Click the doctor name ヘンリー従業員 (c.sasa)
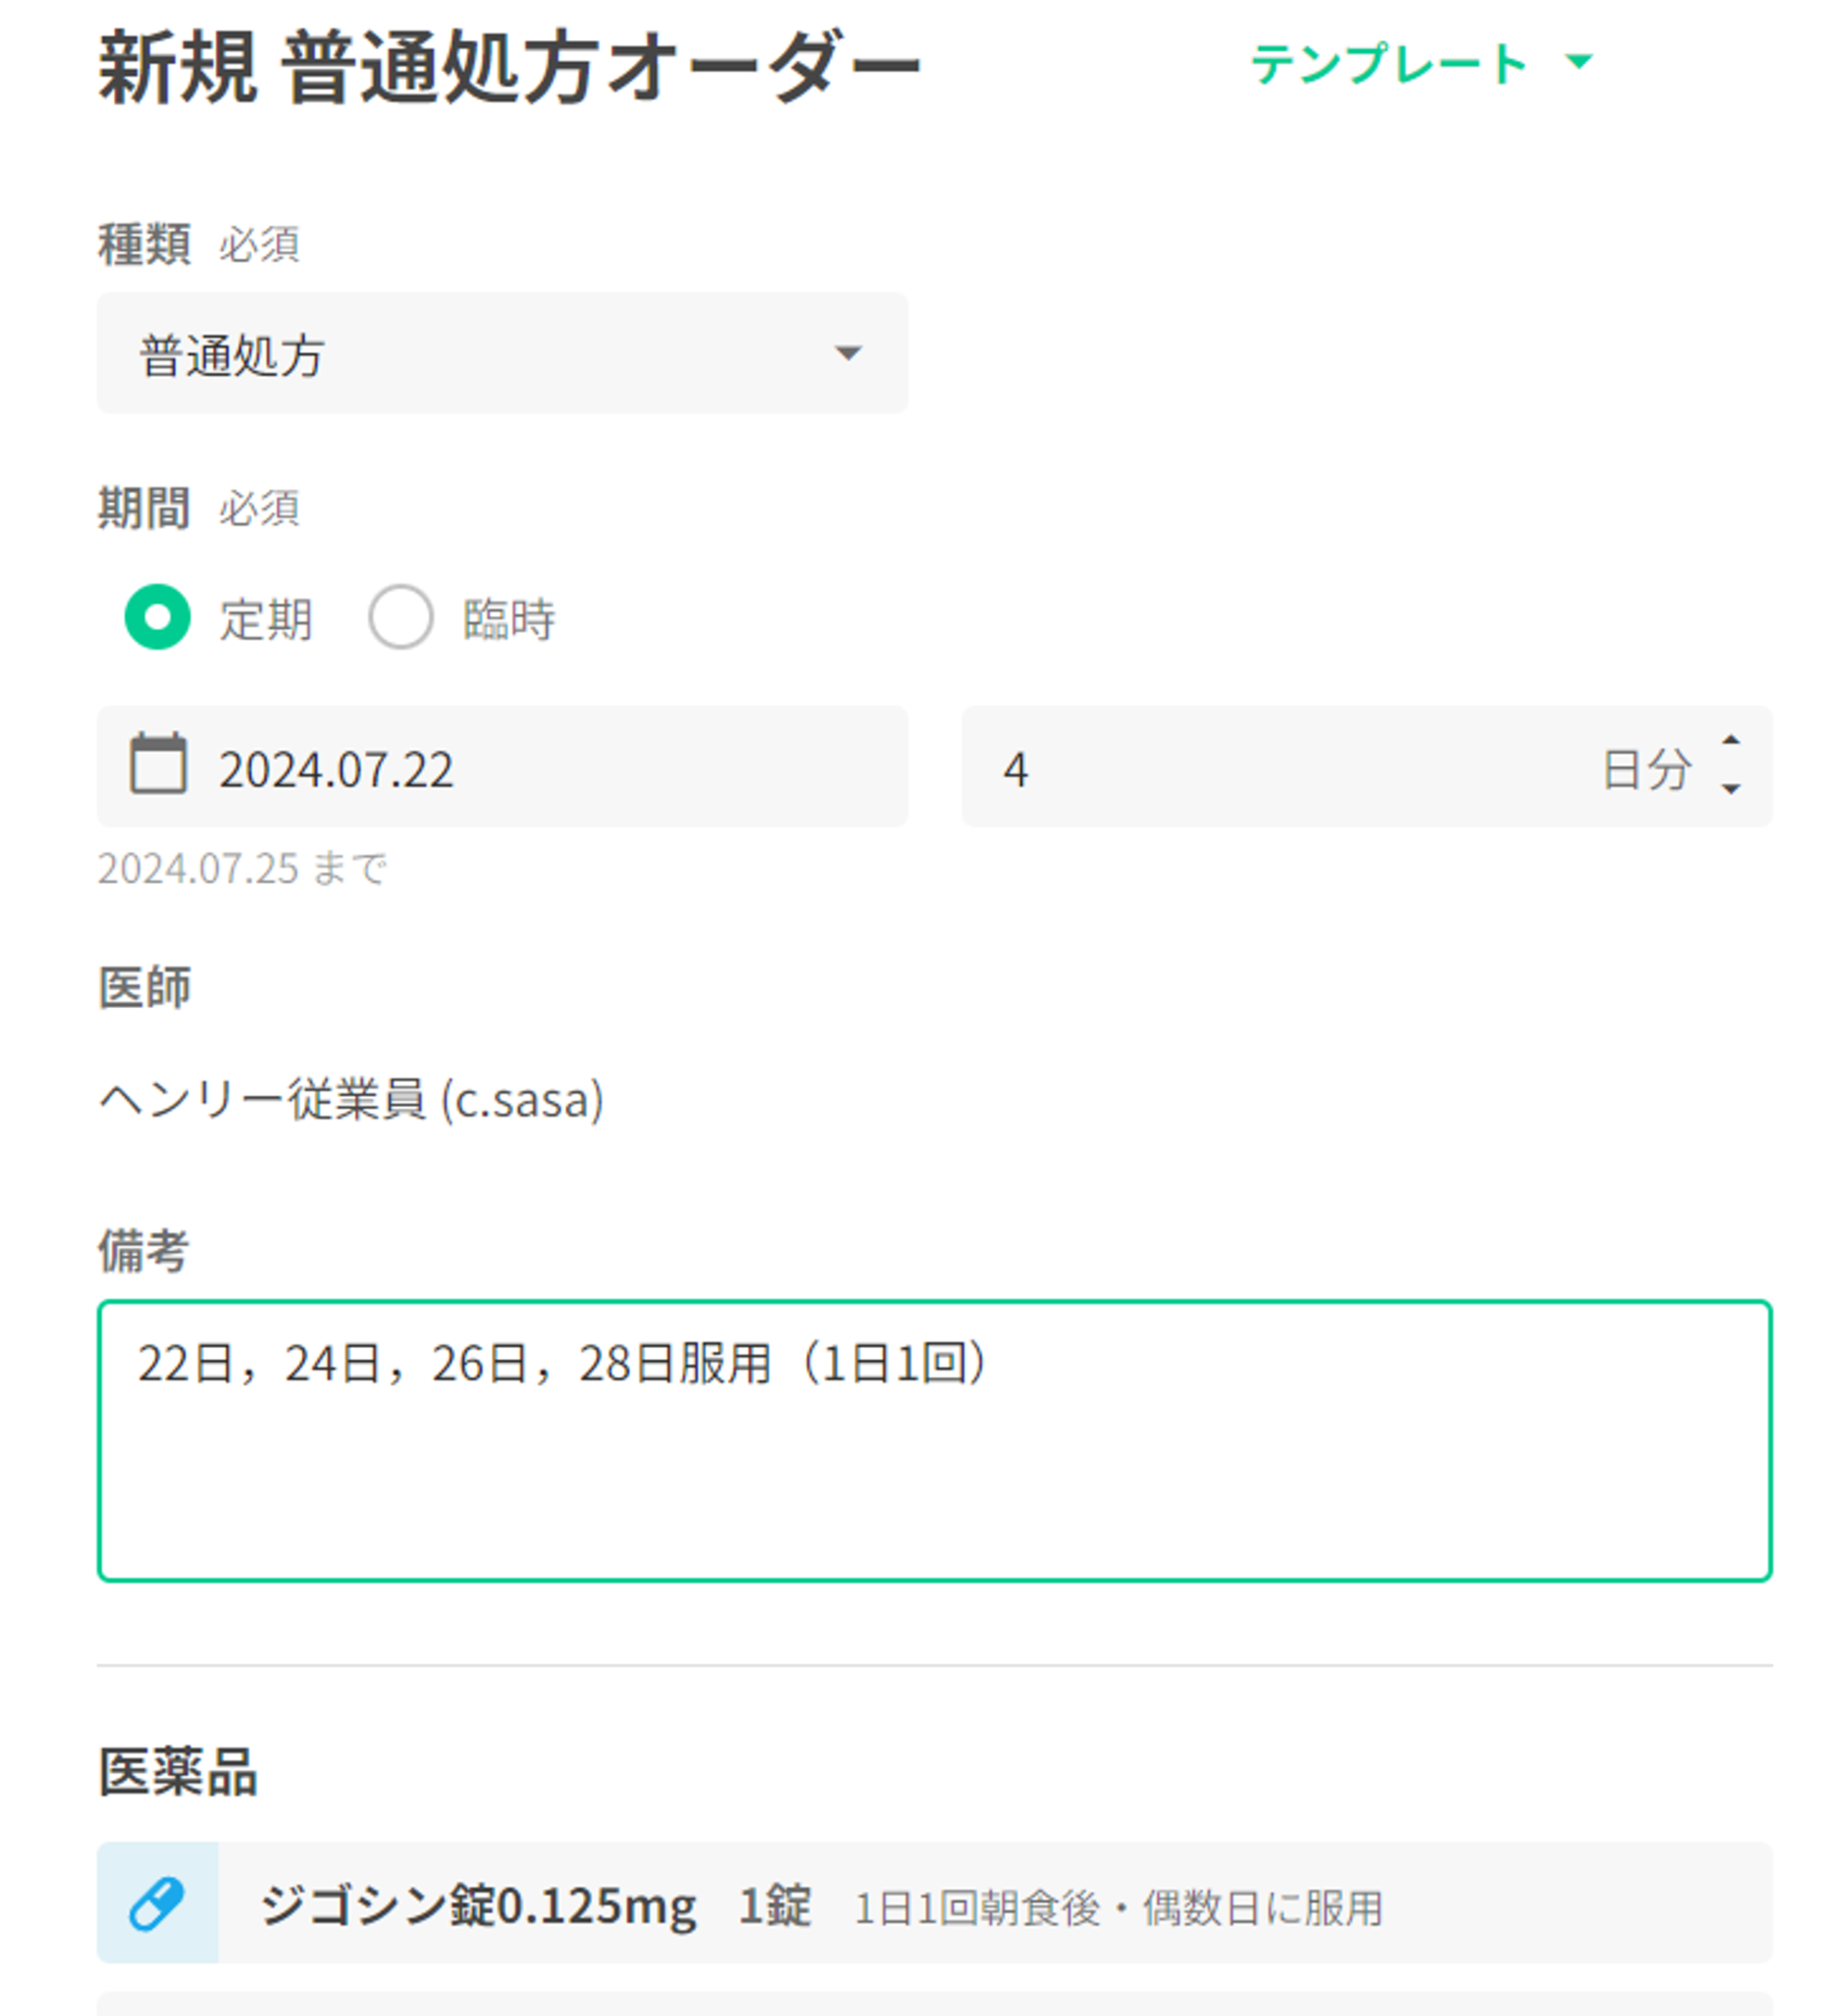 coord(351,1100)
